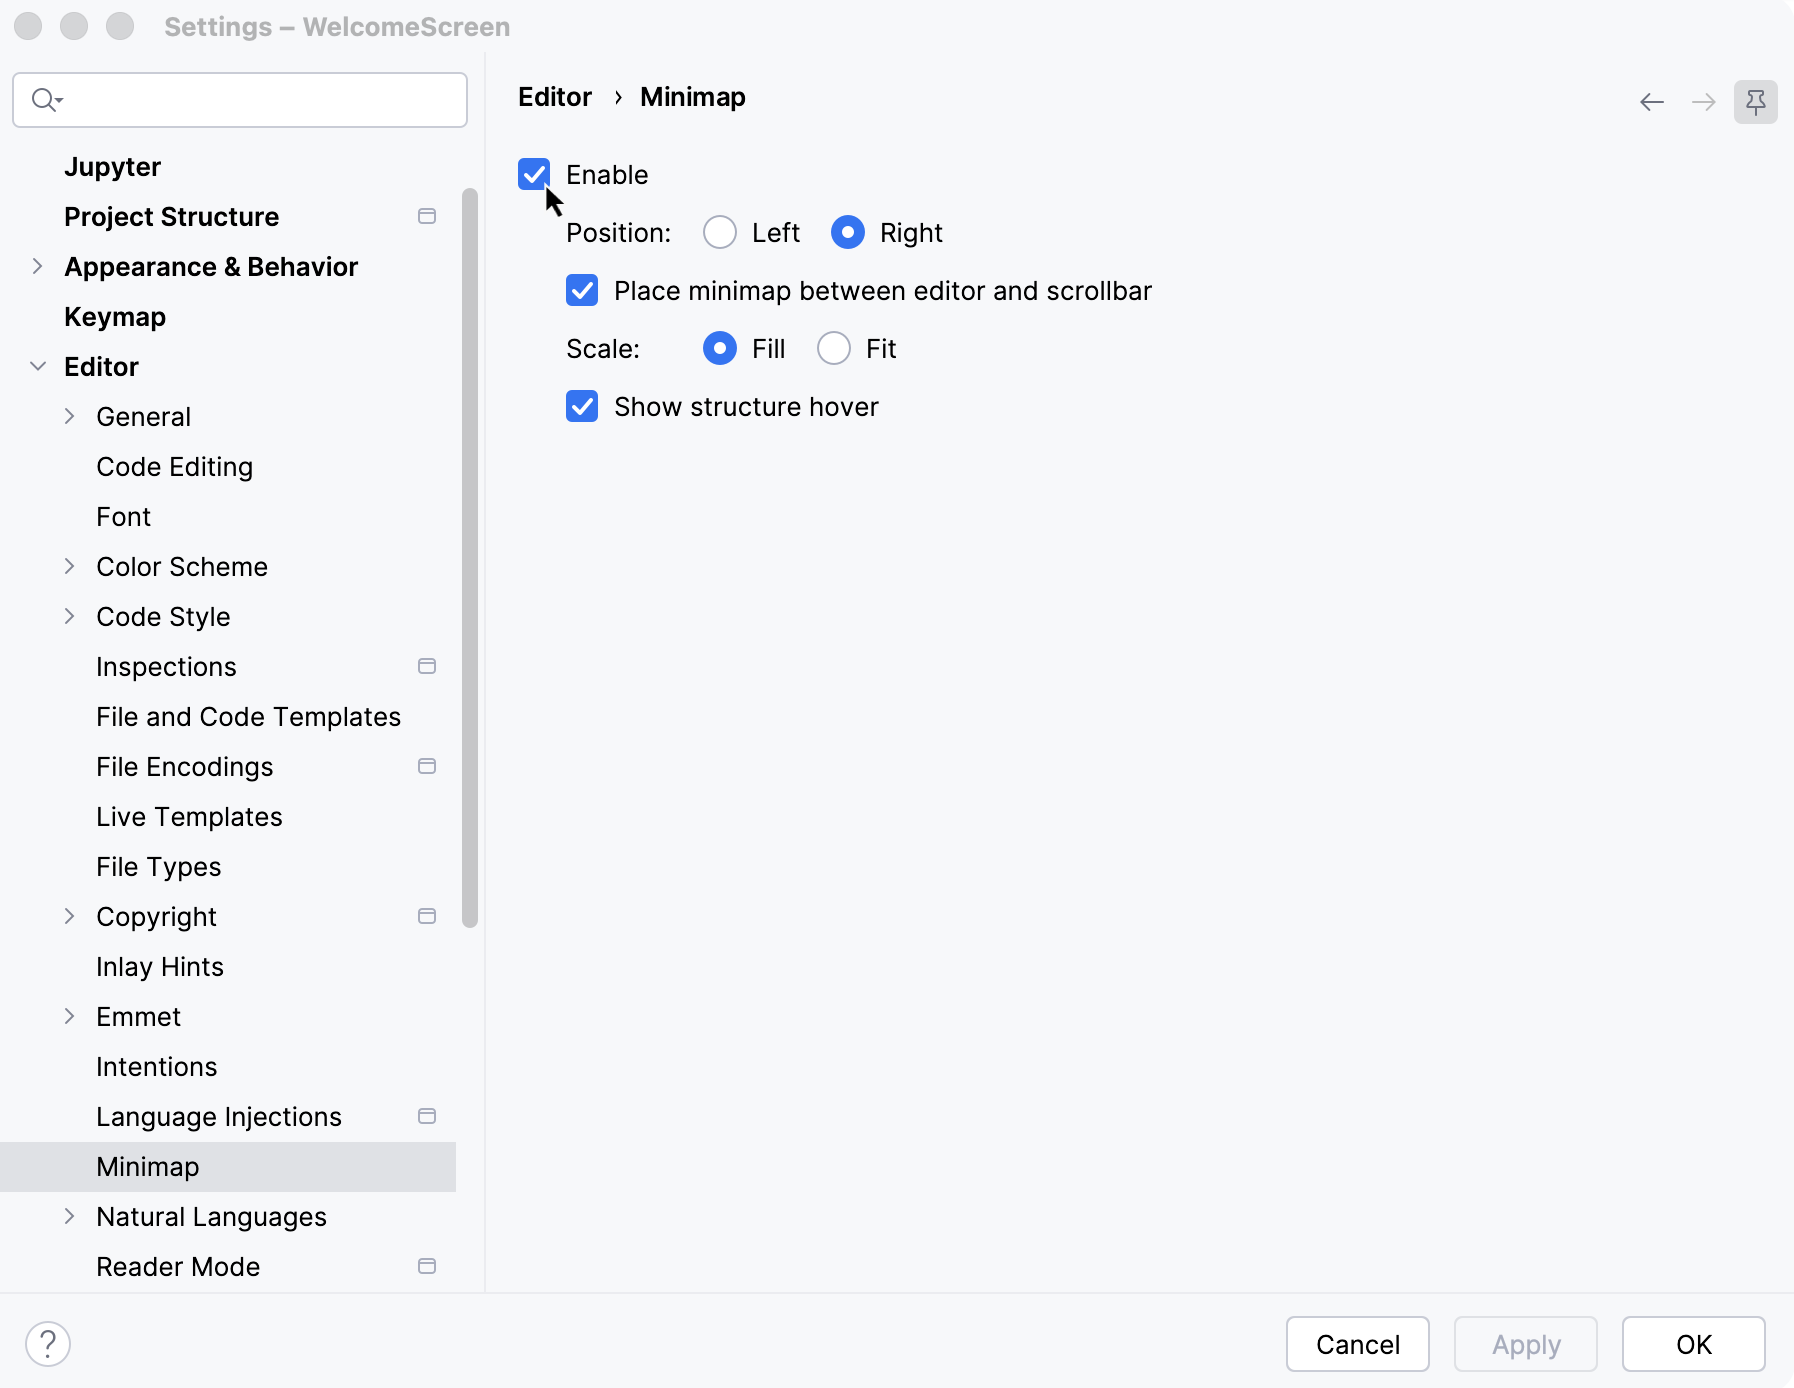Image resolution: width=1794 pixels, height=1388 pixels.
Task: Select Fit scale radio button
Action: coord(834,348)
